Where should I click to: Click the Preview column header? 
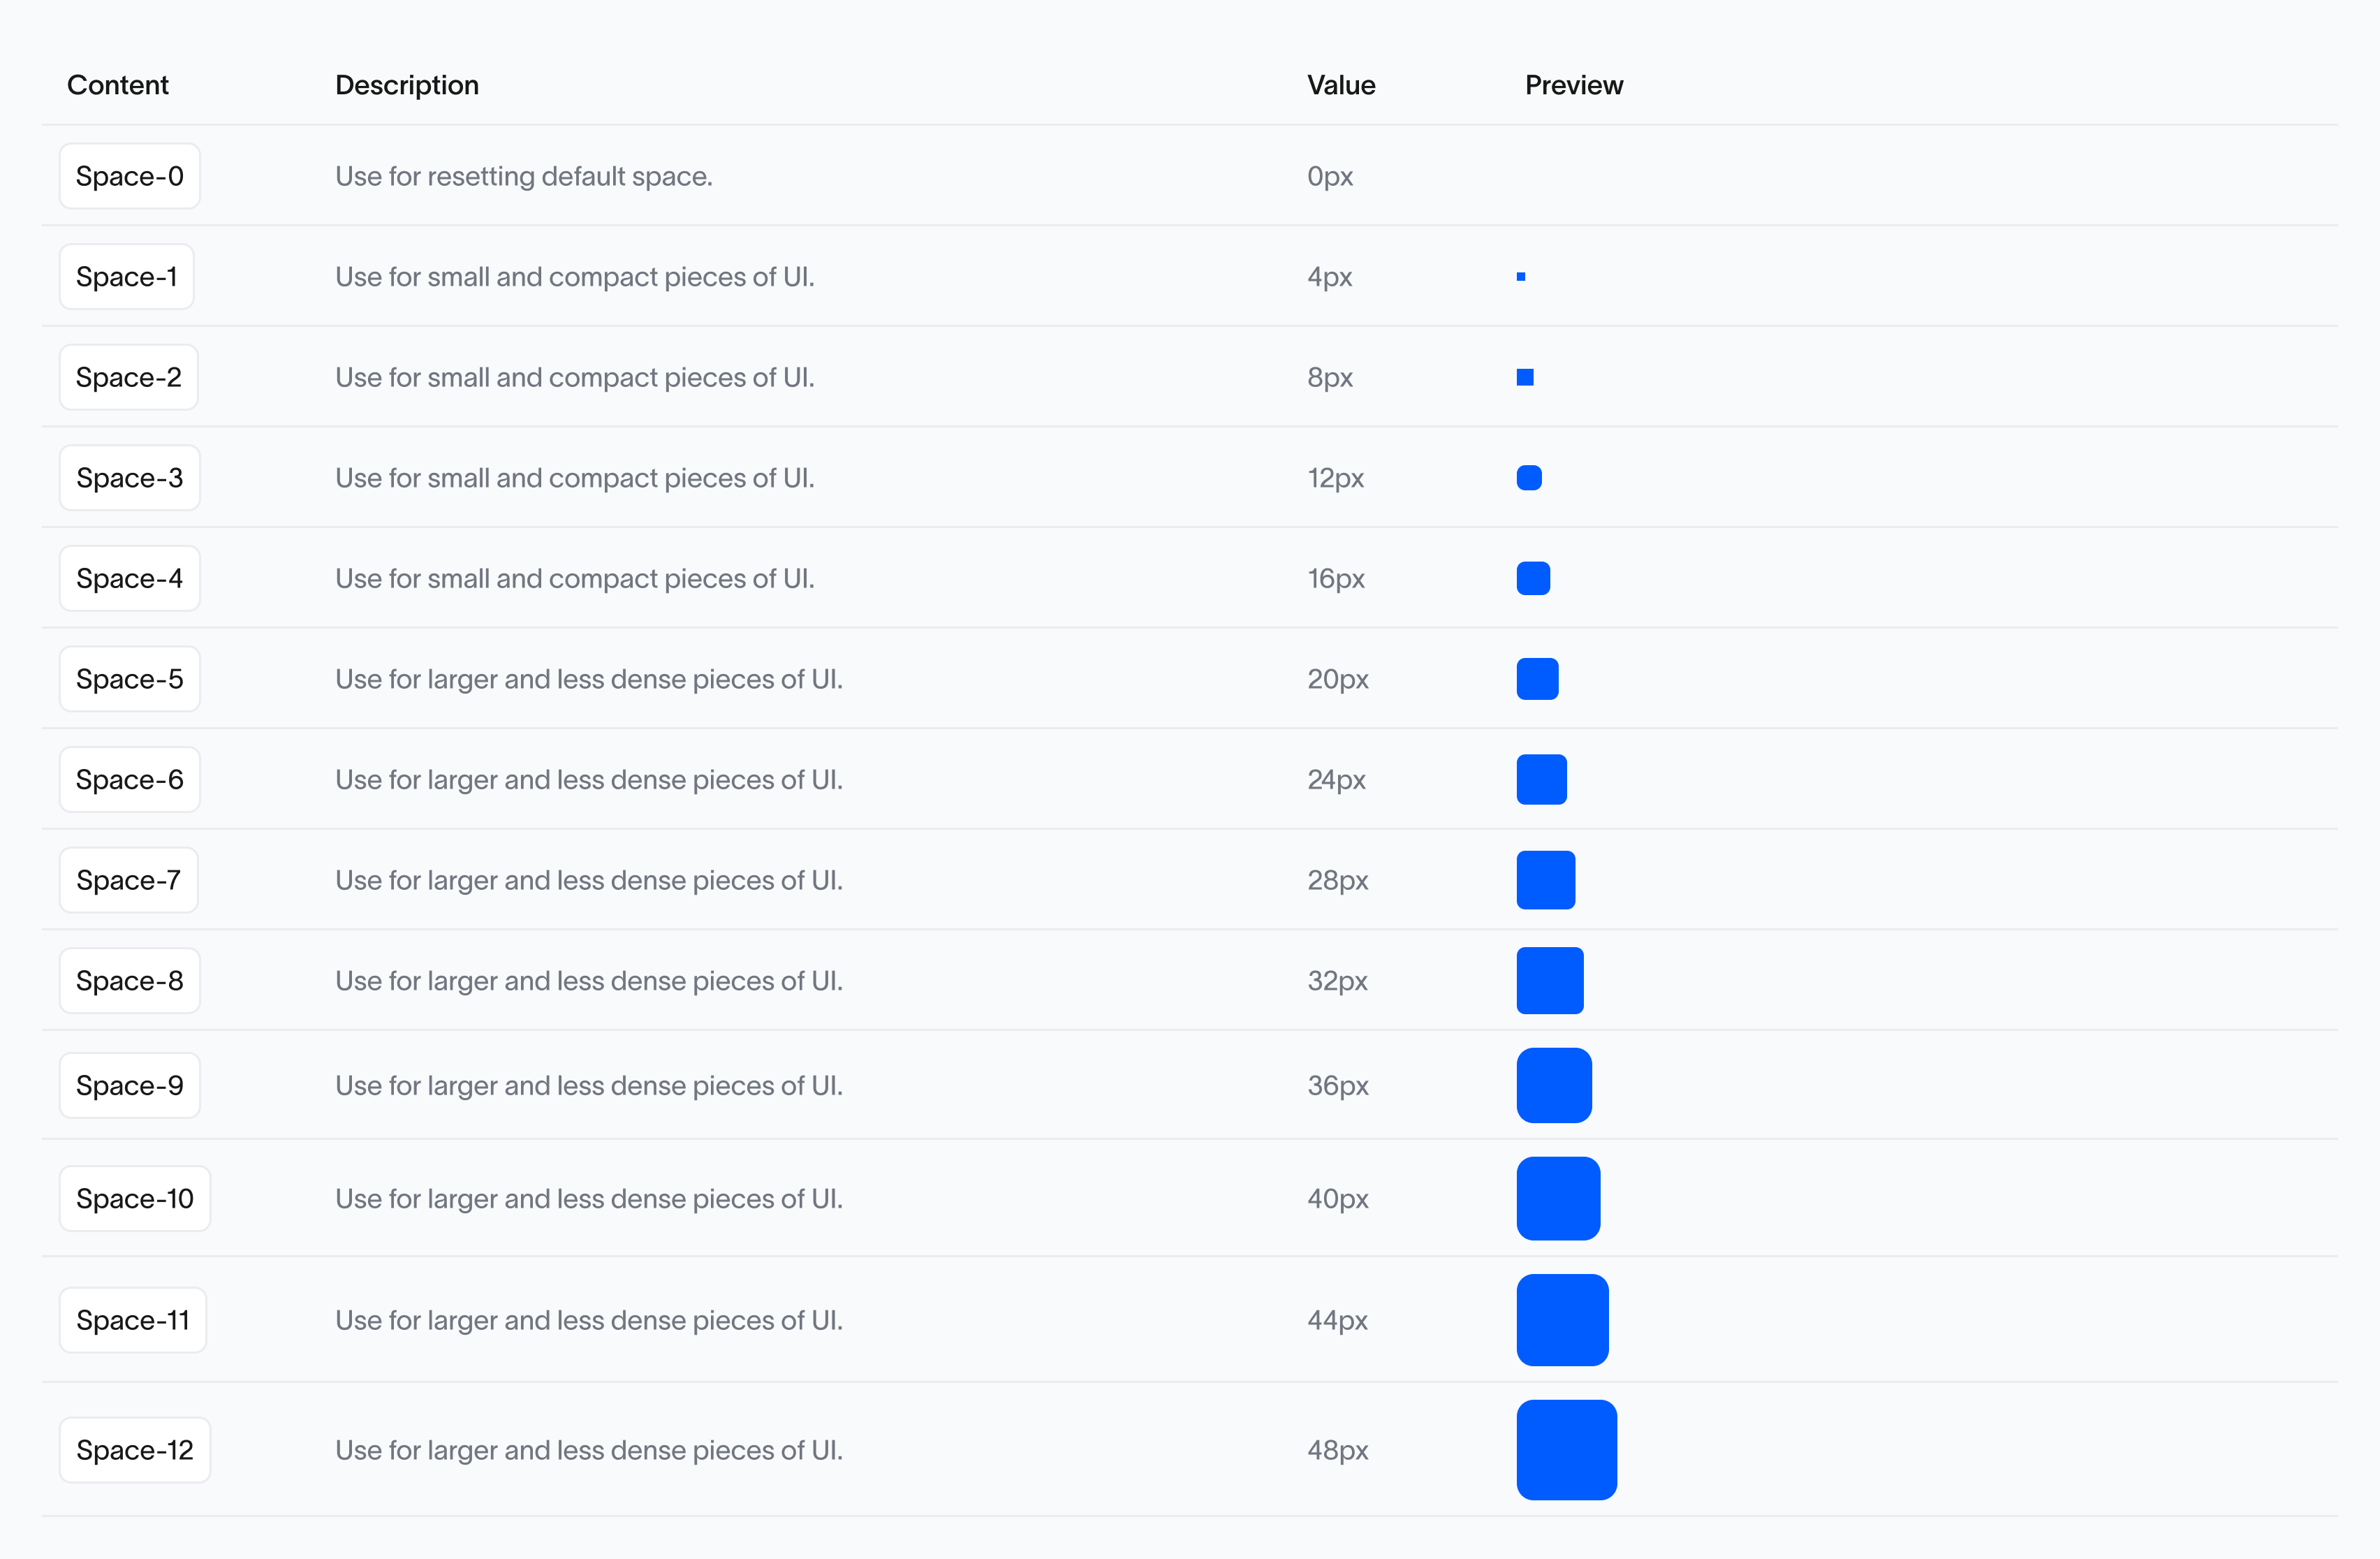coord(1573,85)
